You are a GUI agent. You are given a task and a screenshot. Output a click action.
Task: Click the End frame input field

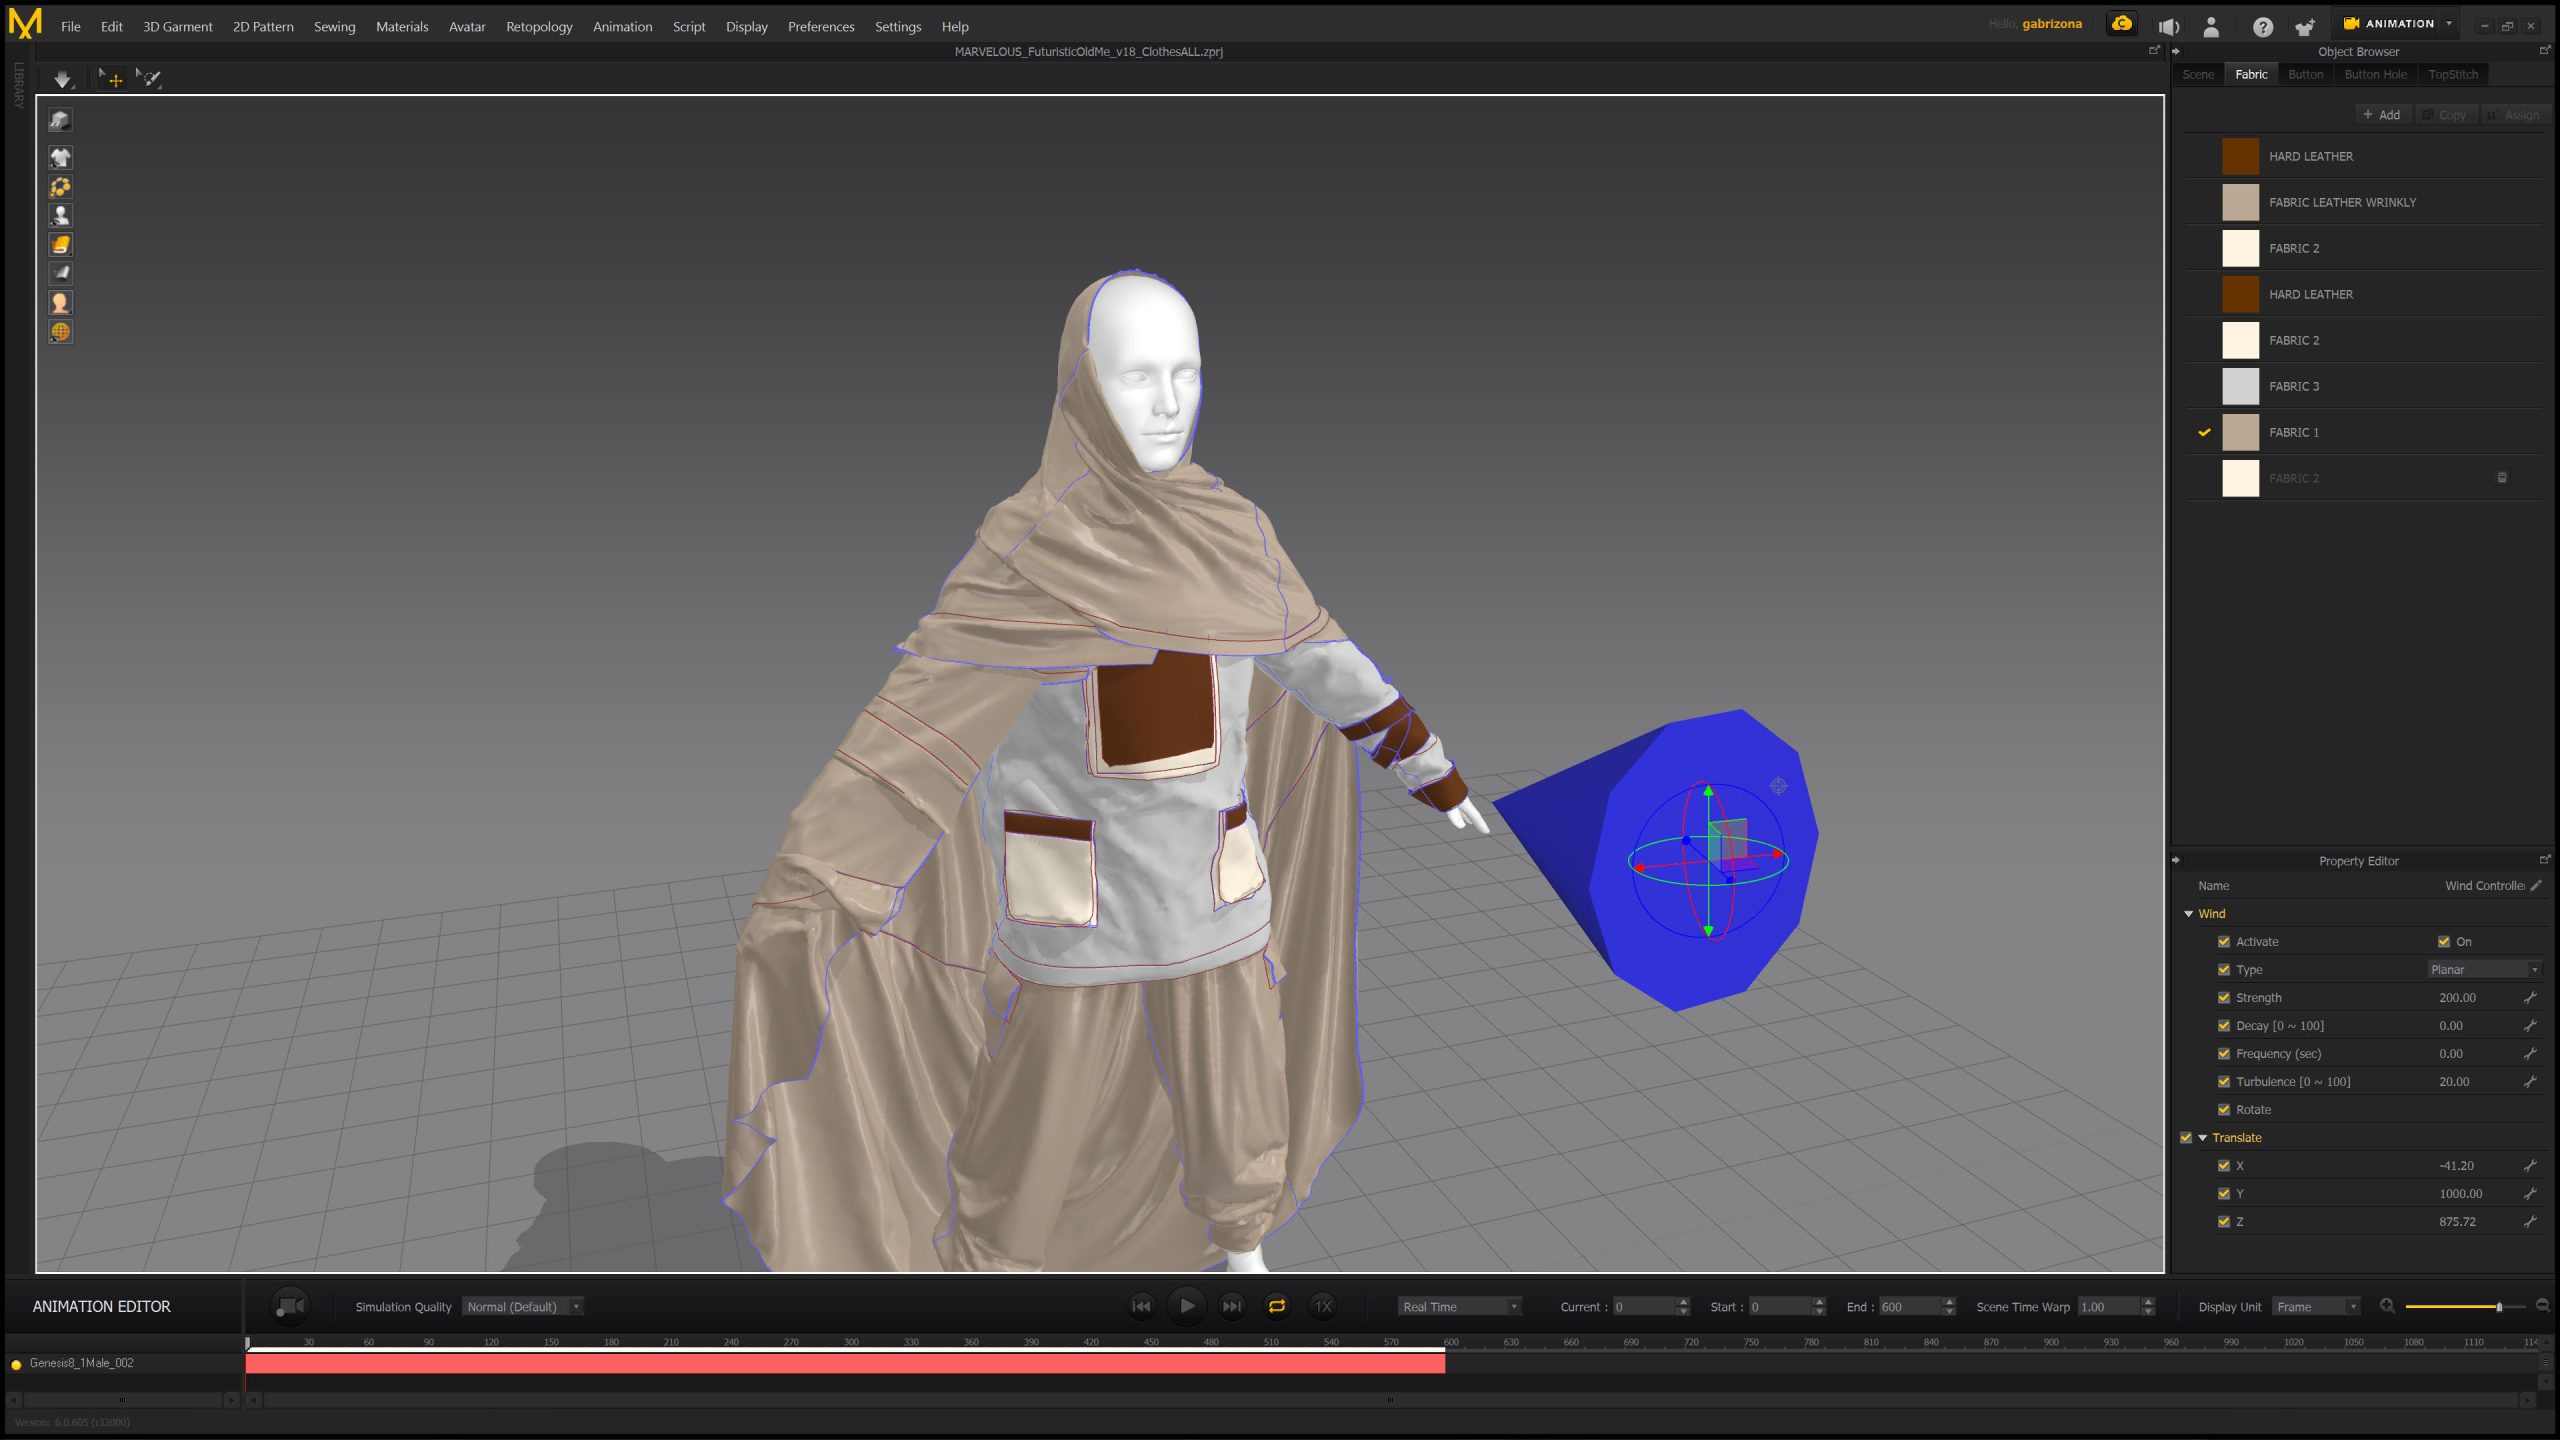tap(1908, 1307)
